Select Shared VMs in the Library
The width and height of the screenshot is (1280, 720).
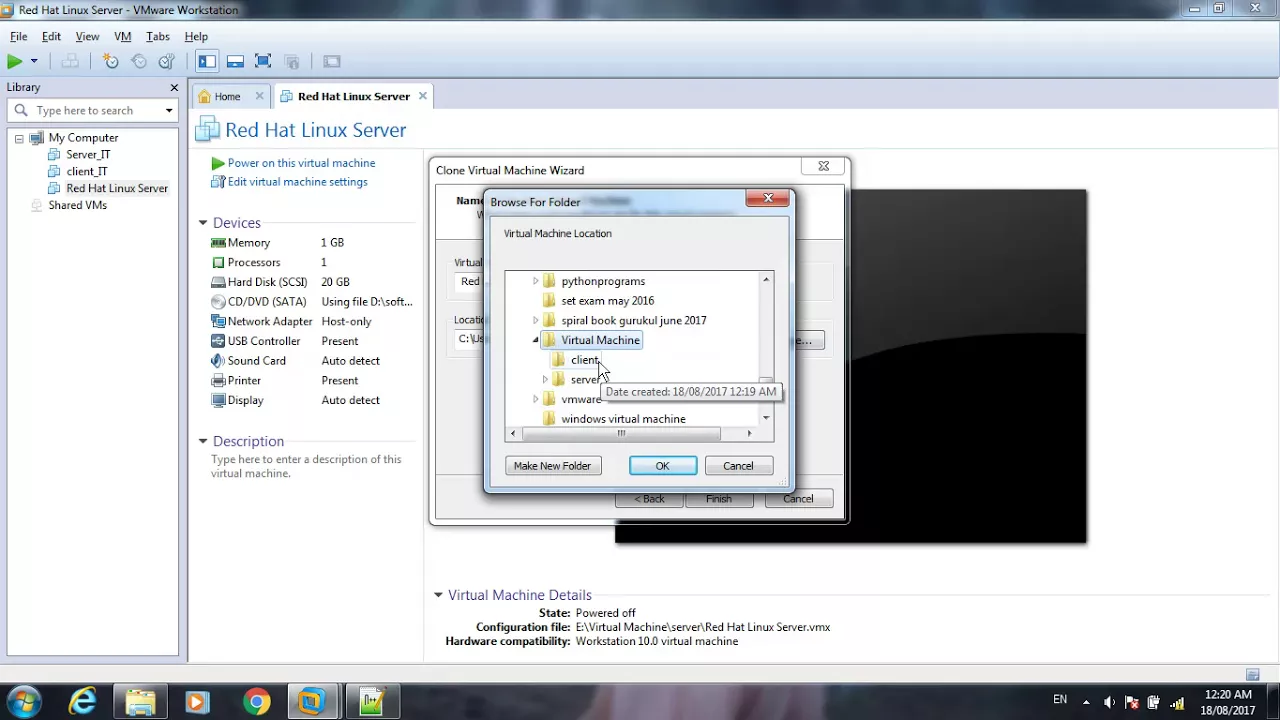[77, 205]
